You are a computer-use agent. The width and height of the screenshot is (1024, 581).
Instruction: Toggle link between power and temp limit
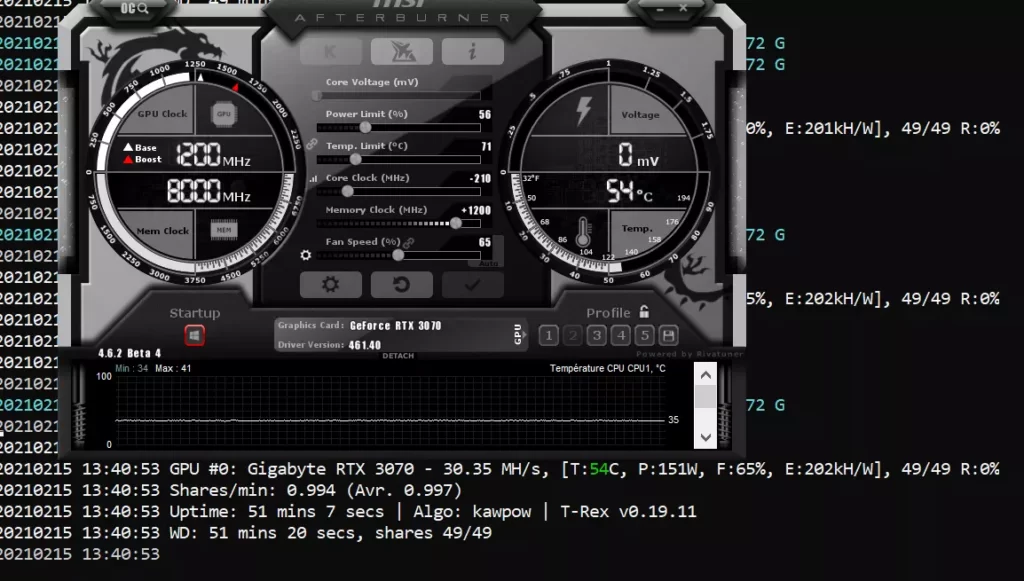(312, 144)
